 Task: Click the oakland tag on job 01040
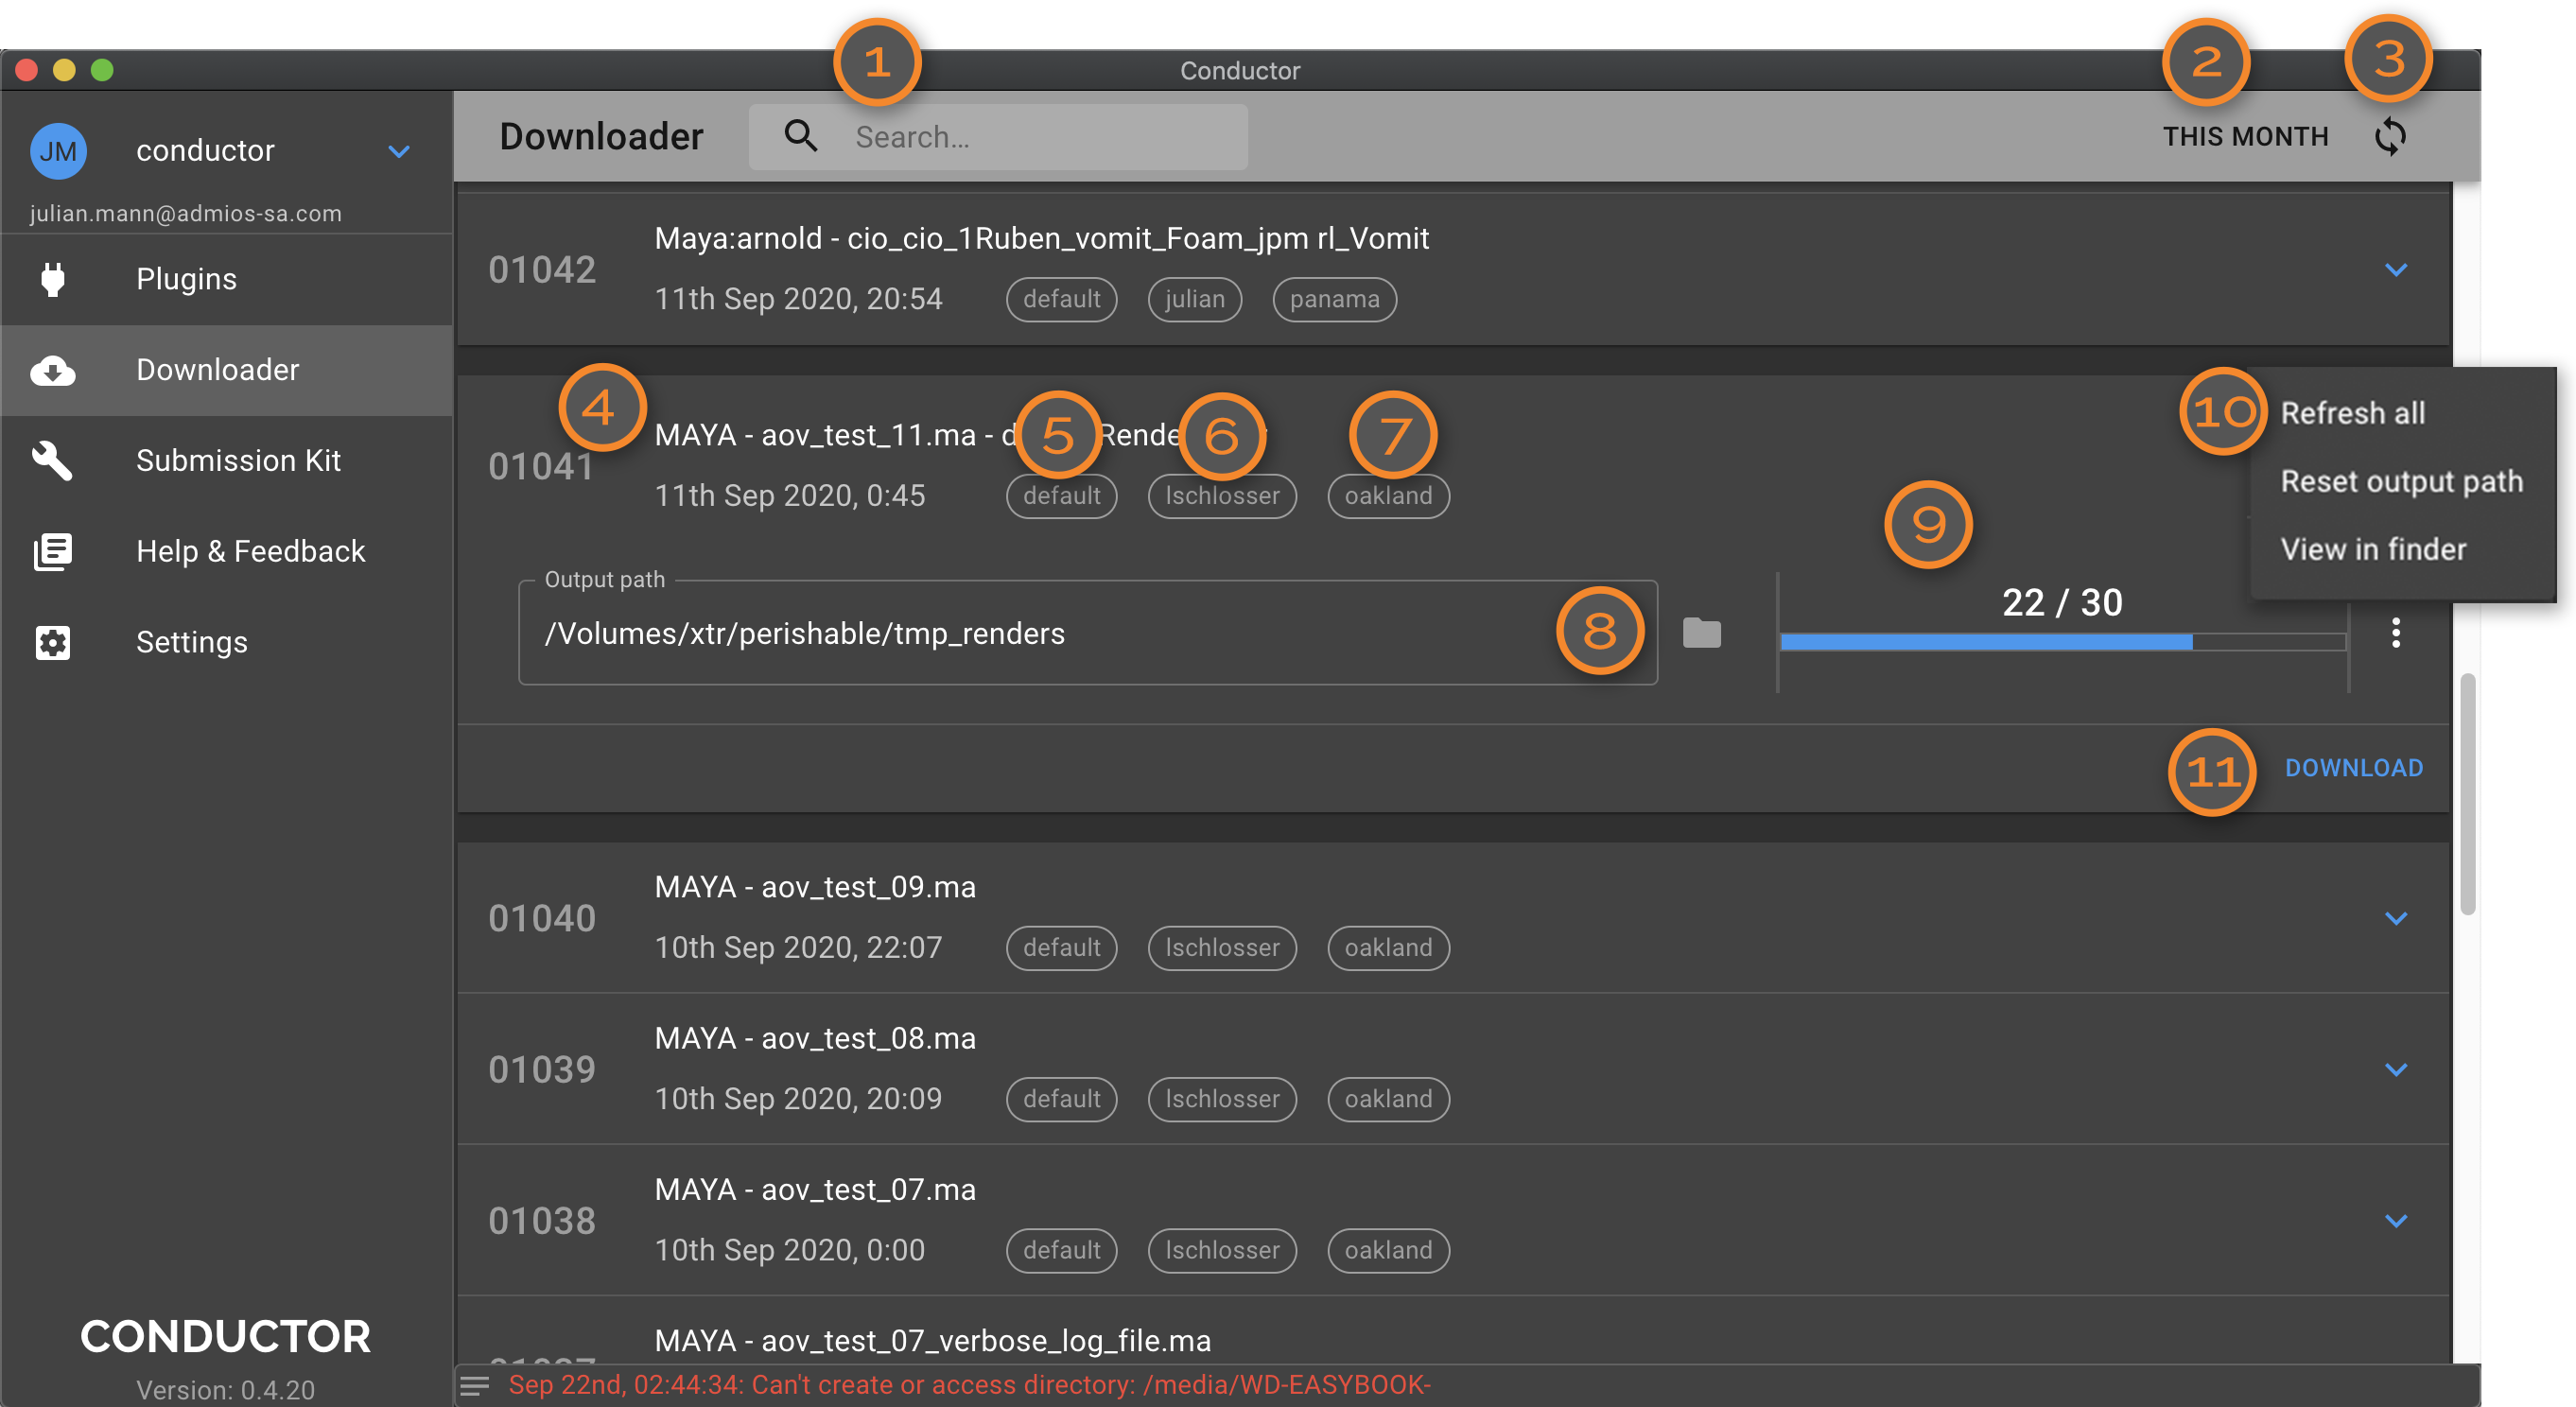tap(1388, 948)
